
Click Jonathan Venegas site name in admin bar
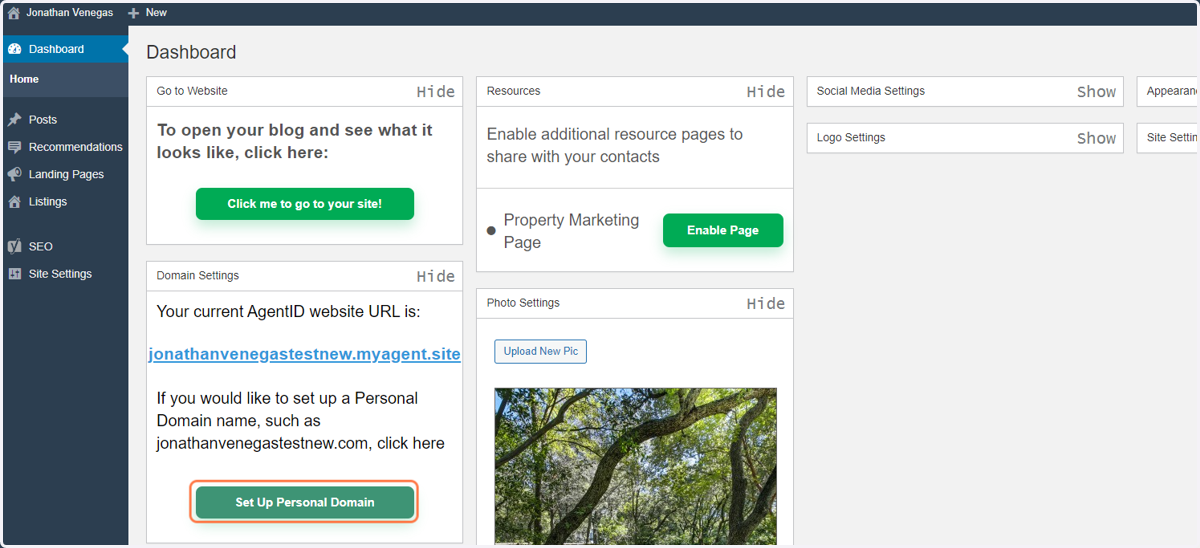[x=69, y=13]
